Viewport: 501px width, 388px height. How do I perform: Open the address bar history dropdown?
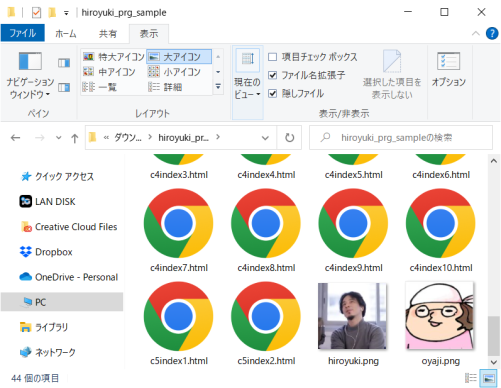(x=265, y=138)
